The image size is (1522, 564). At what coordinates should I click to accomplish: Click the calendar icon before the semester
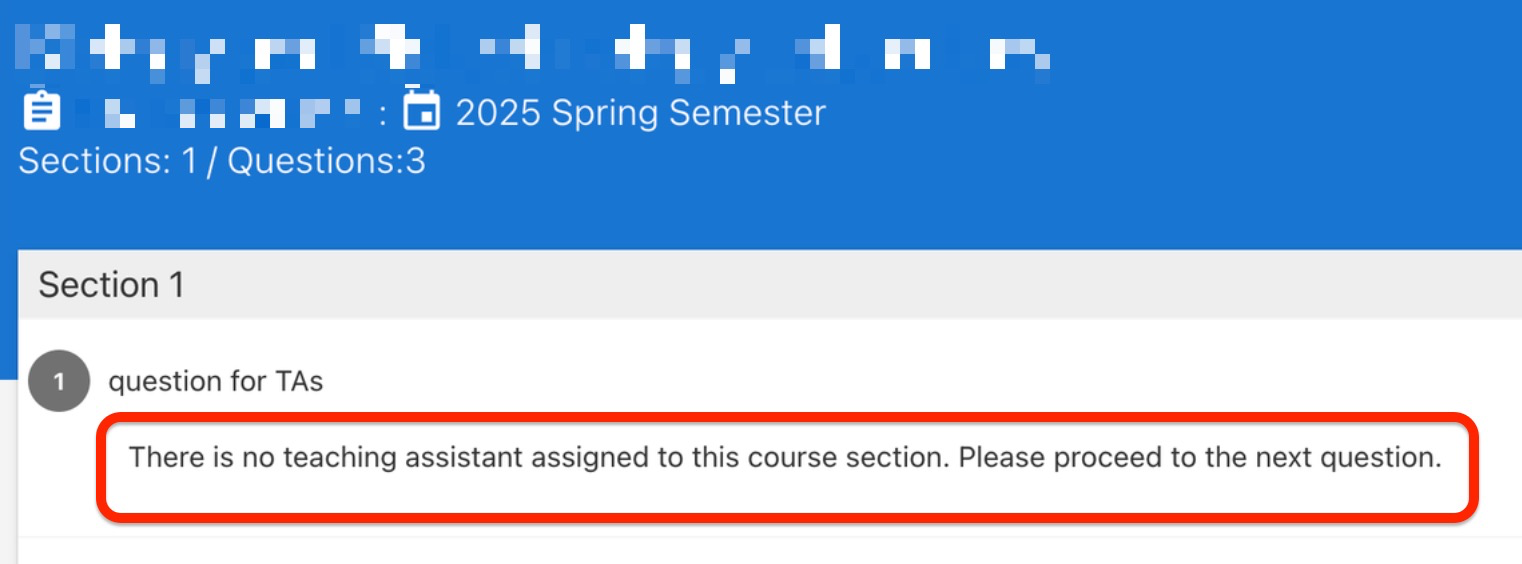pyautogui.click(x=422, y=111)
